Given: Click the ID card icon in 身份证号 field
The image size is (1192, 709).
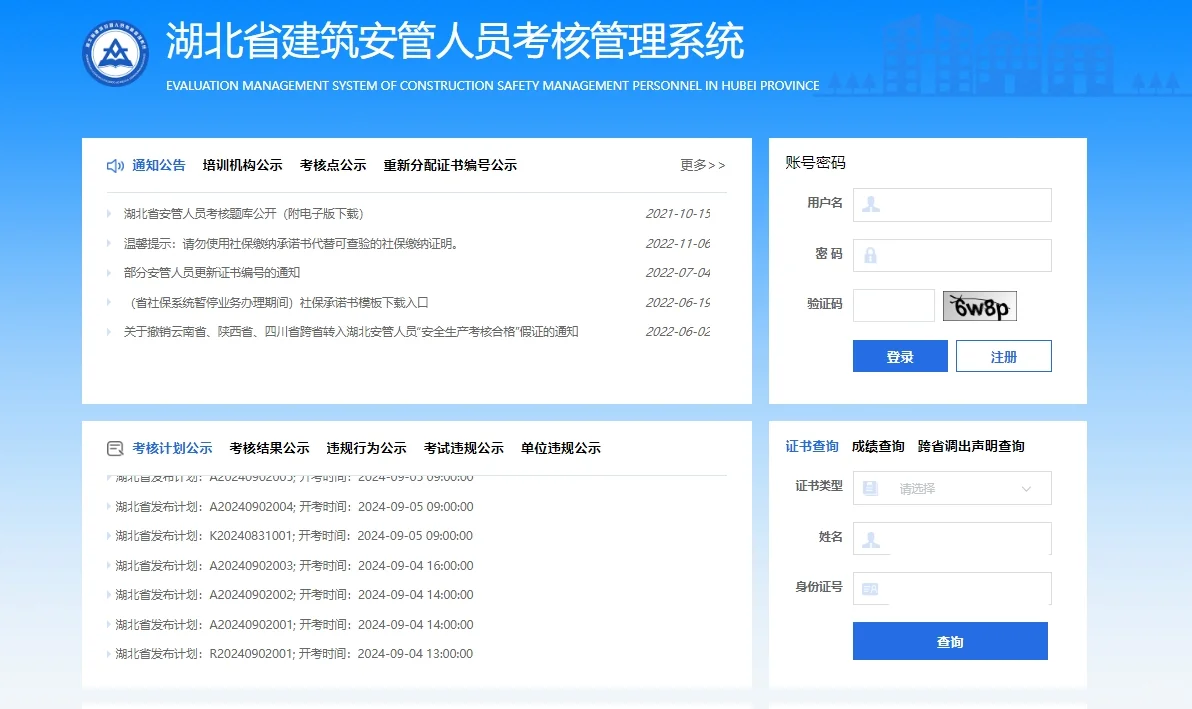Looking at the screenshot, I should (x=871, y=589).
